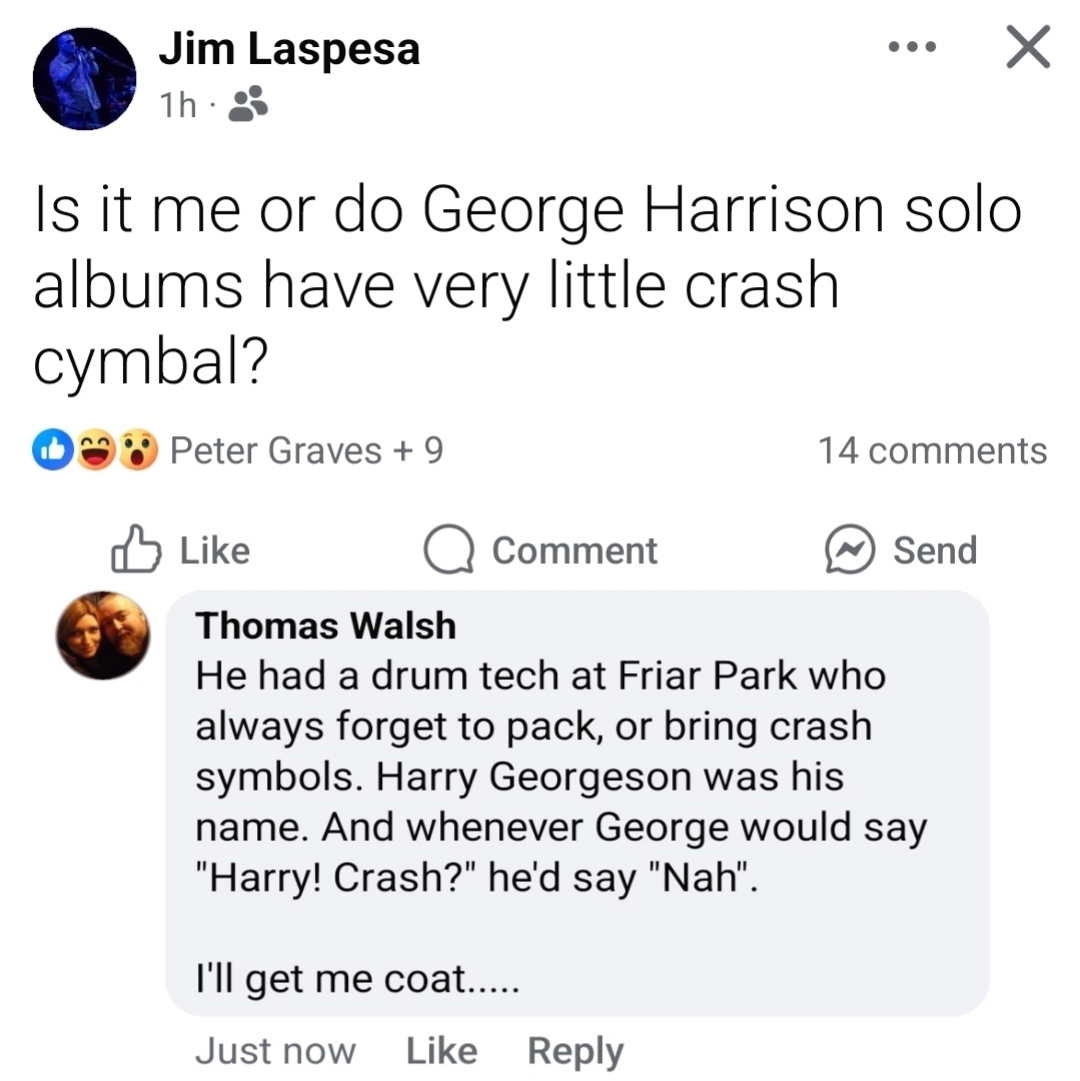Viewport: 1080px width, 1081px height.
Task: Open the post's 1h timestamp
Action: coord(179,105)
